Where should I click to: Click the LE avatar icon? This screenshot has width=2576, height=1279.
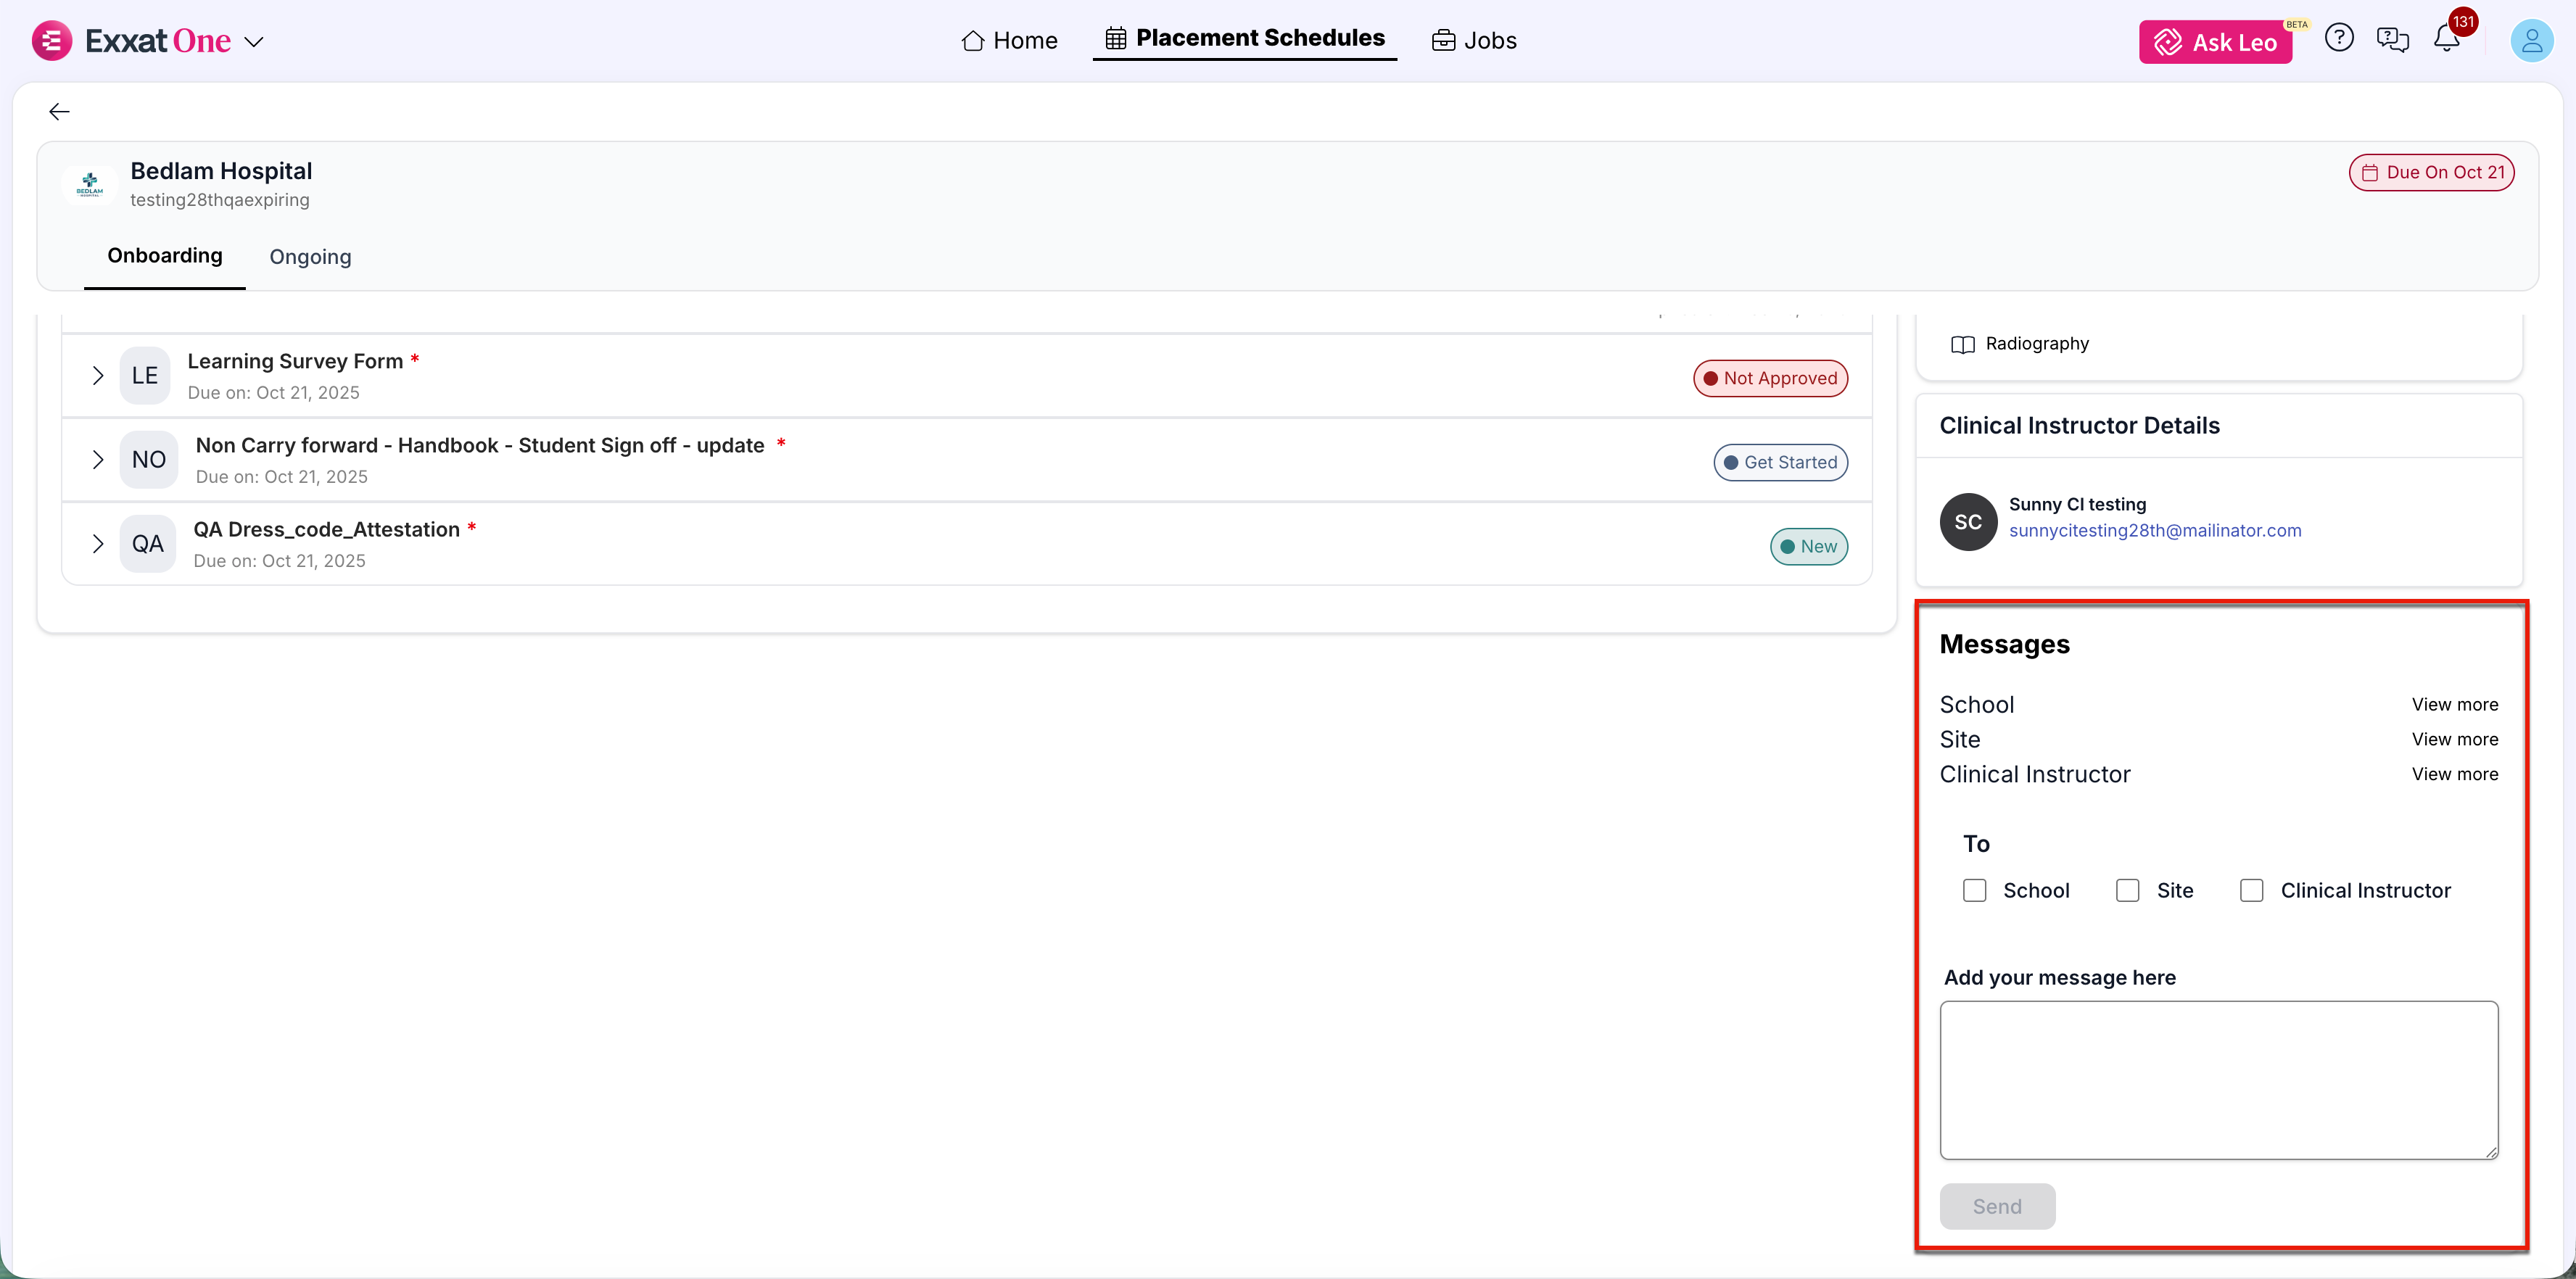[x=145, y=376]
